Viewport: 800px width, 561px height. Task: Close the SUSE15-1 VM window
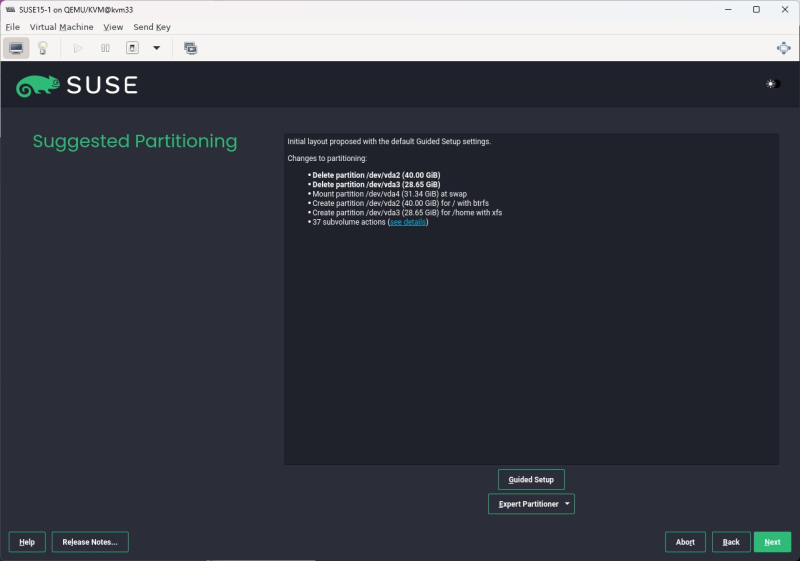(x=785, y=10)
